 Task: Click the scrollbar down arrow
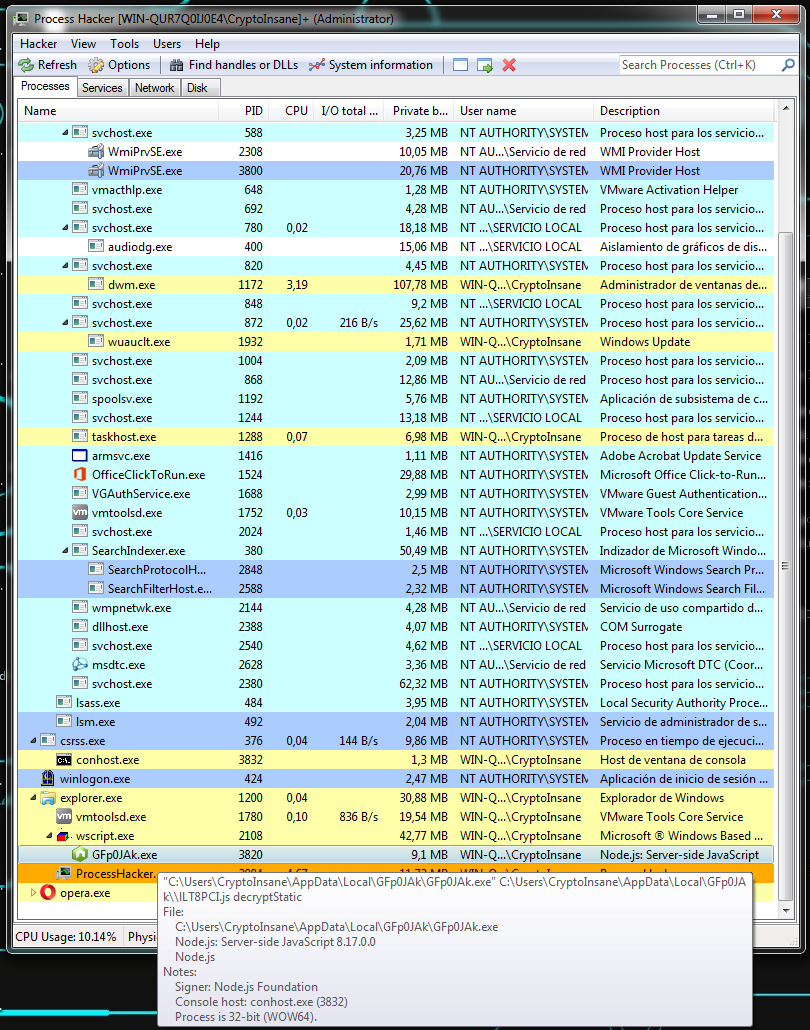click(x=786, y=910)
